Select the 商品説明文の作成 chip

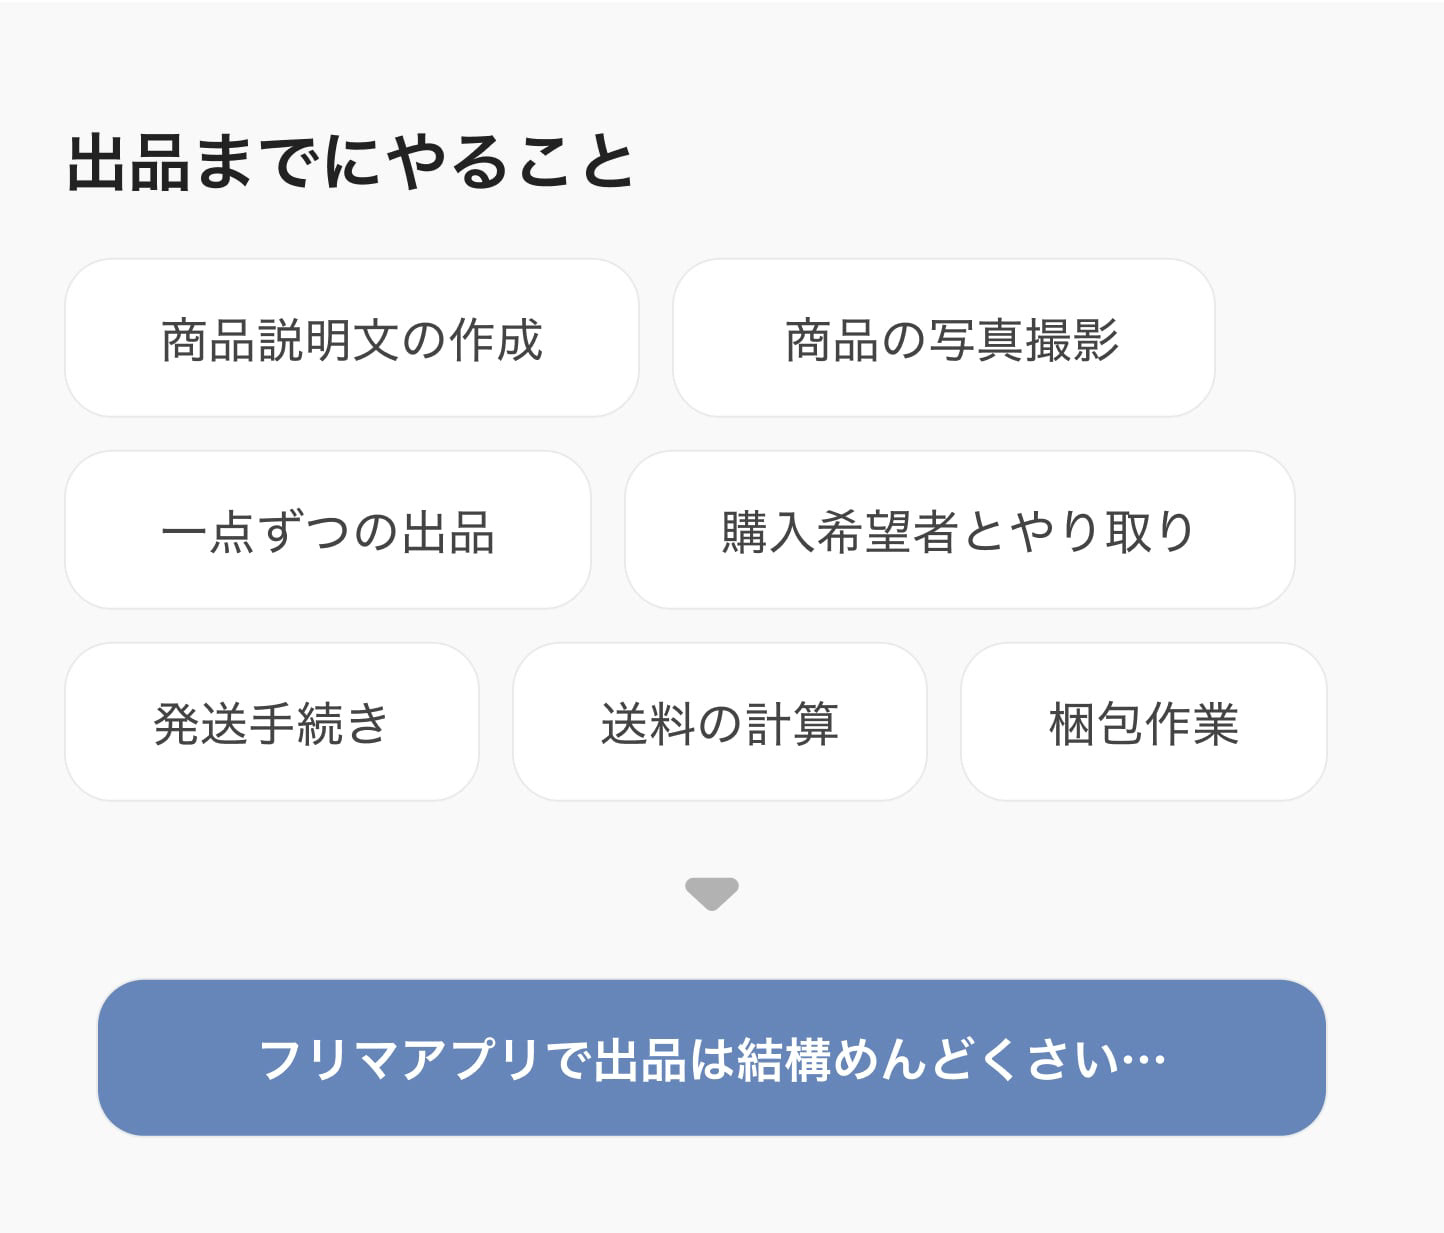pyautogui.click(x=352, y=338)
